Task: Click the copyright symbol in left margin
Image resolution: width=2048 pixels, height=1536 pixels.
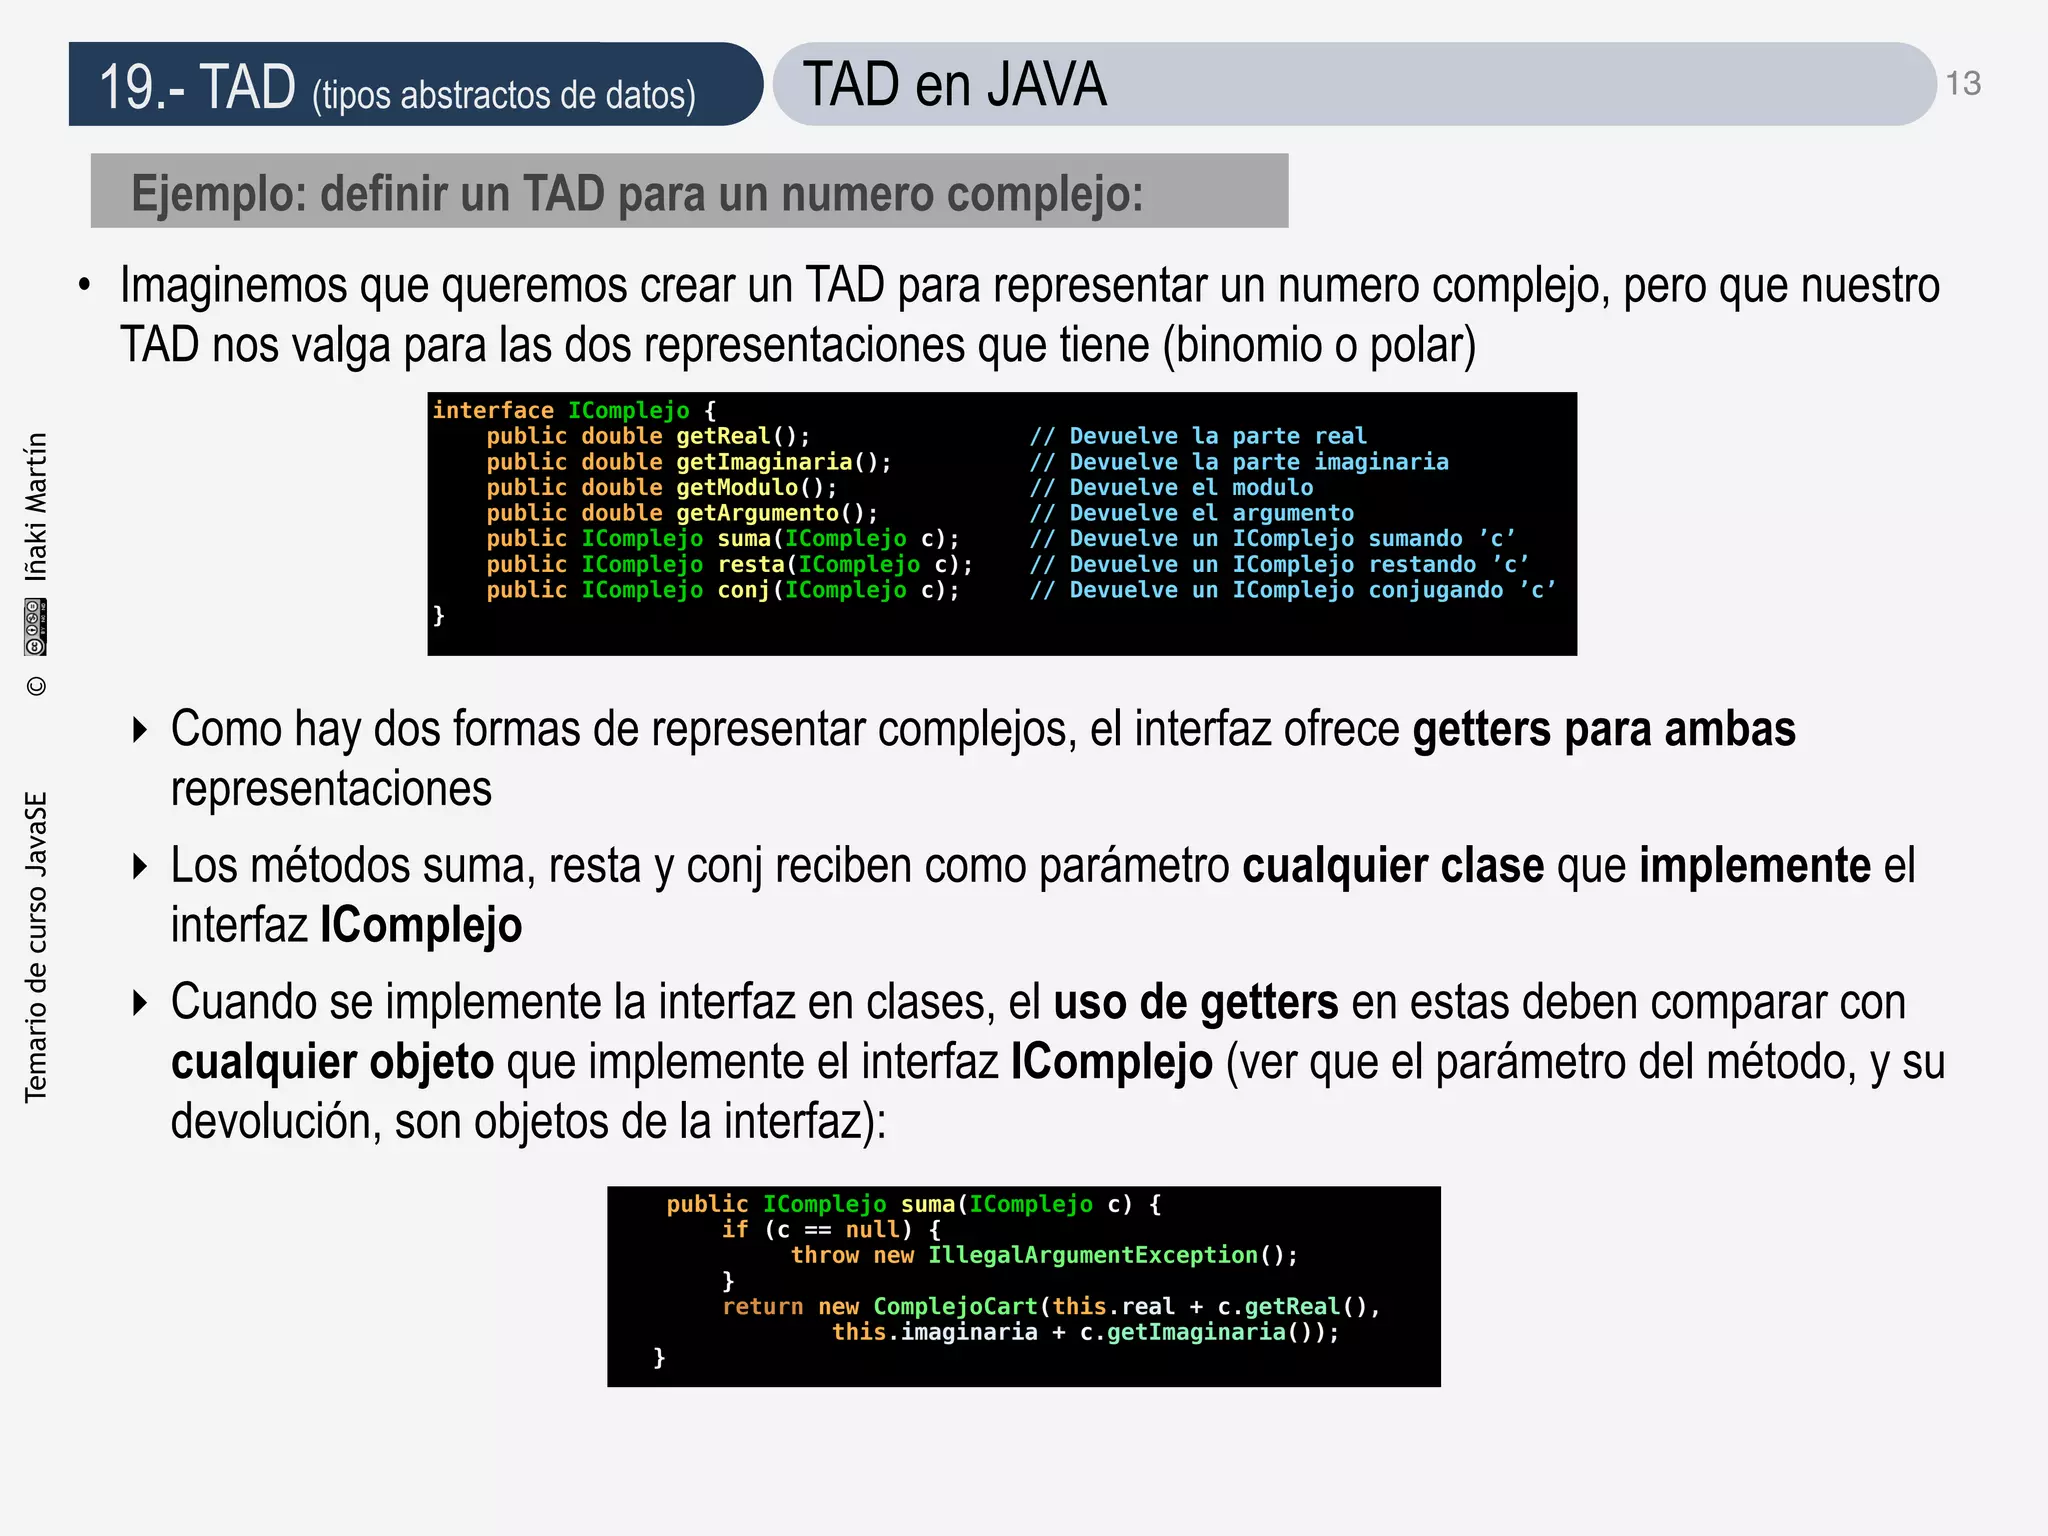Action: [36, 686]
